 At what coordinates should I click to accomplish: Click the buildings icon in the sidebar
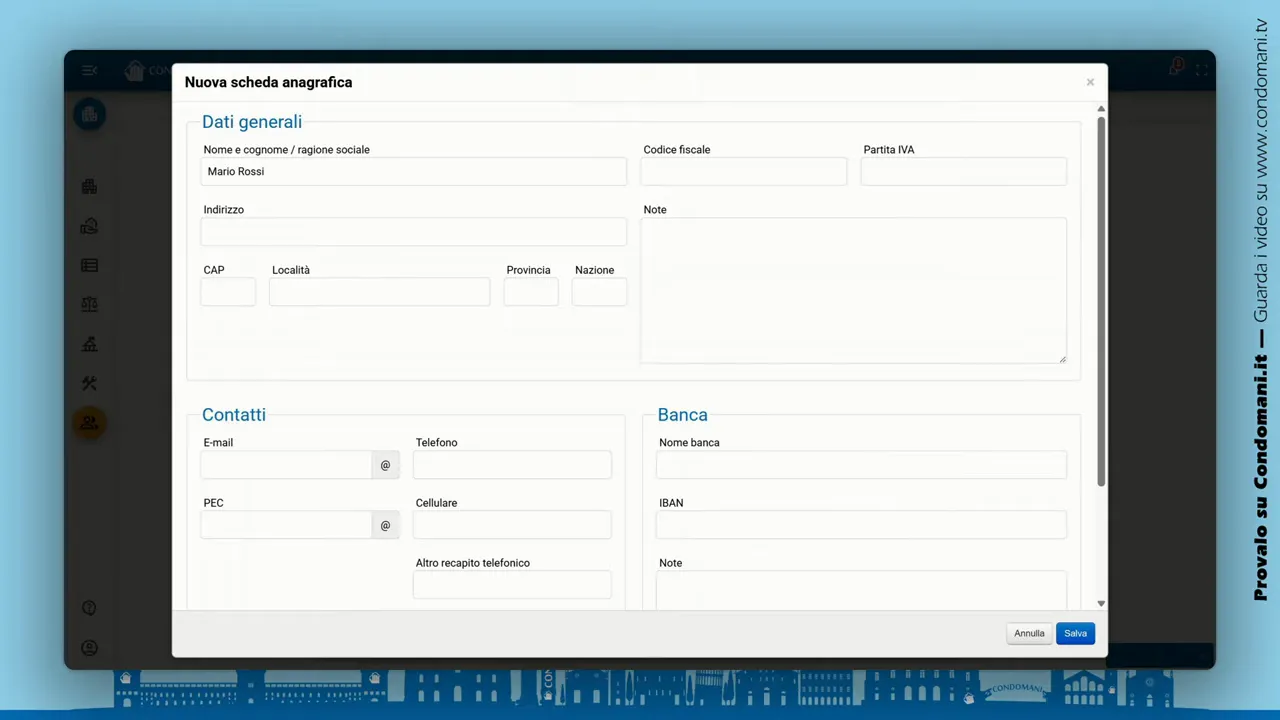[89, 187]
